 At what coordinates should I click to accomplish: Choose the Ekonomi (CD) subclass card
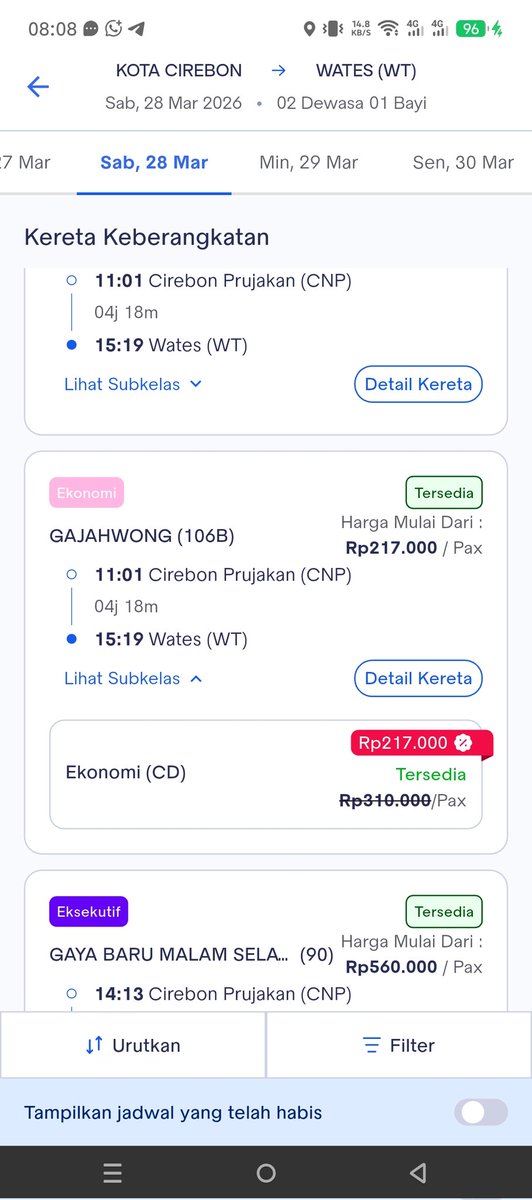tap(266, 774)
